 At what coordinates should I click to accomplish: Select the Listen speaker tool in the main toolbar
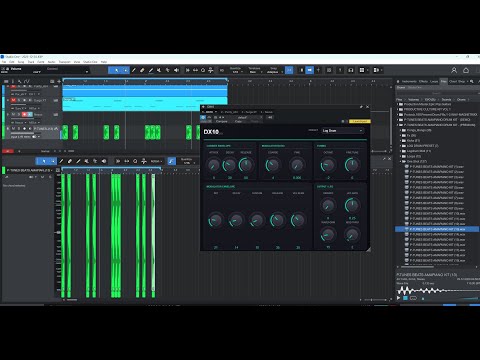click(x=176, y=70)
